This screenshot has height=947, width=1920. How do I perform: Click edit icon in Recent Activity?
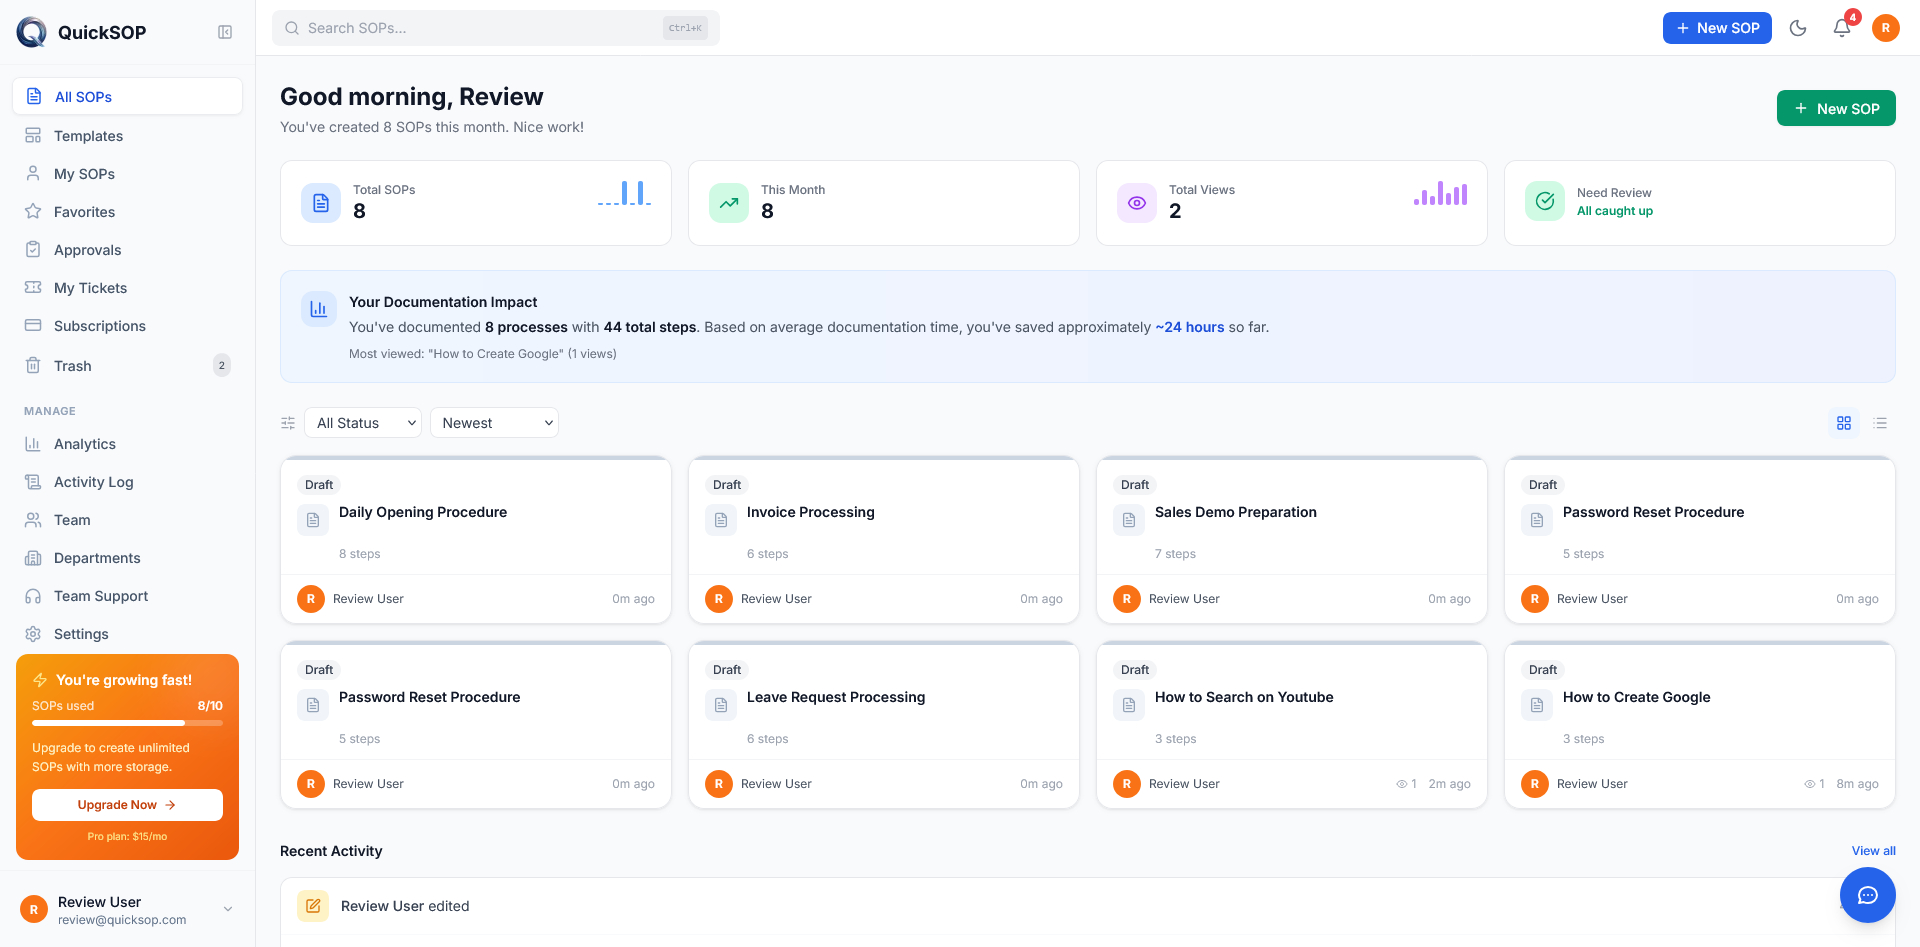313,906
